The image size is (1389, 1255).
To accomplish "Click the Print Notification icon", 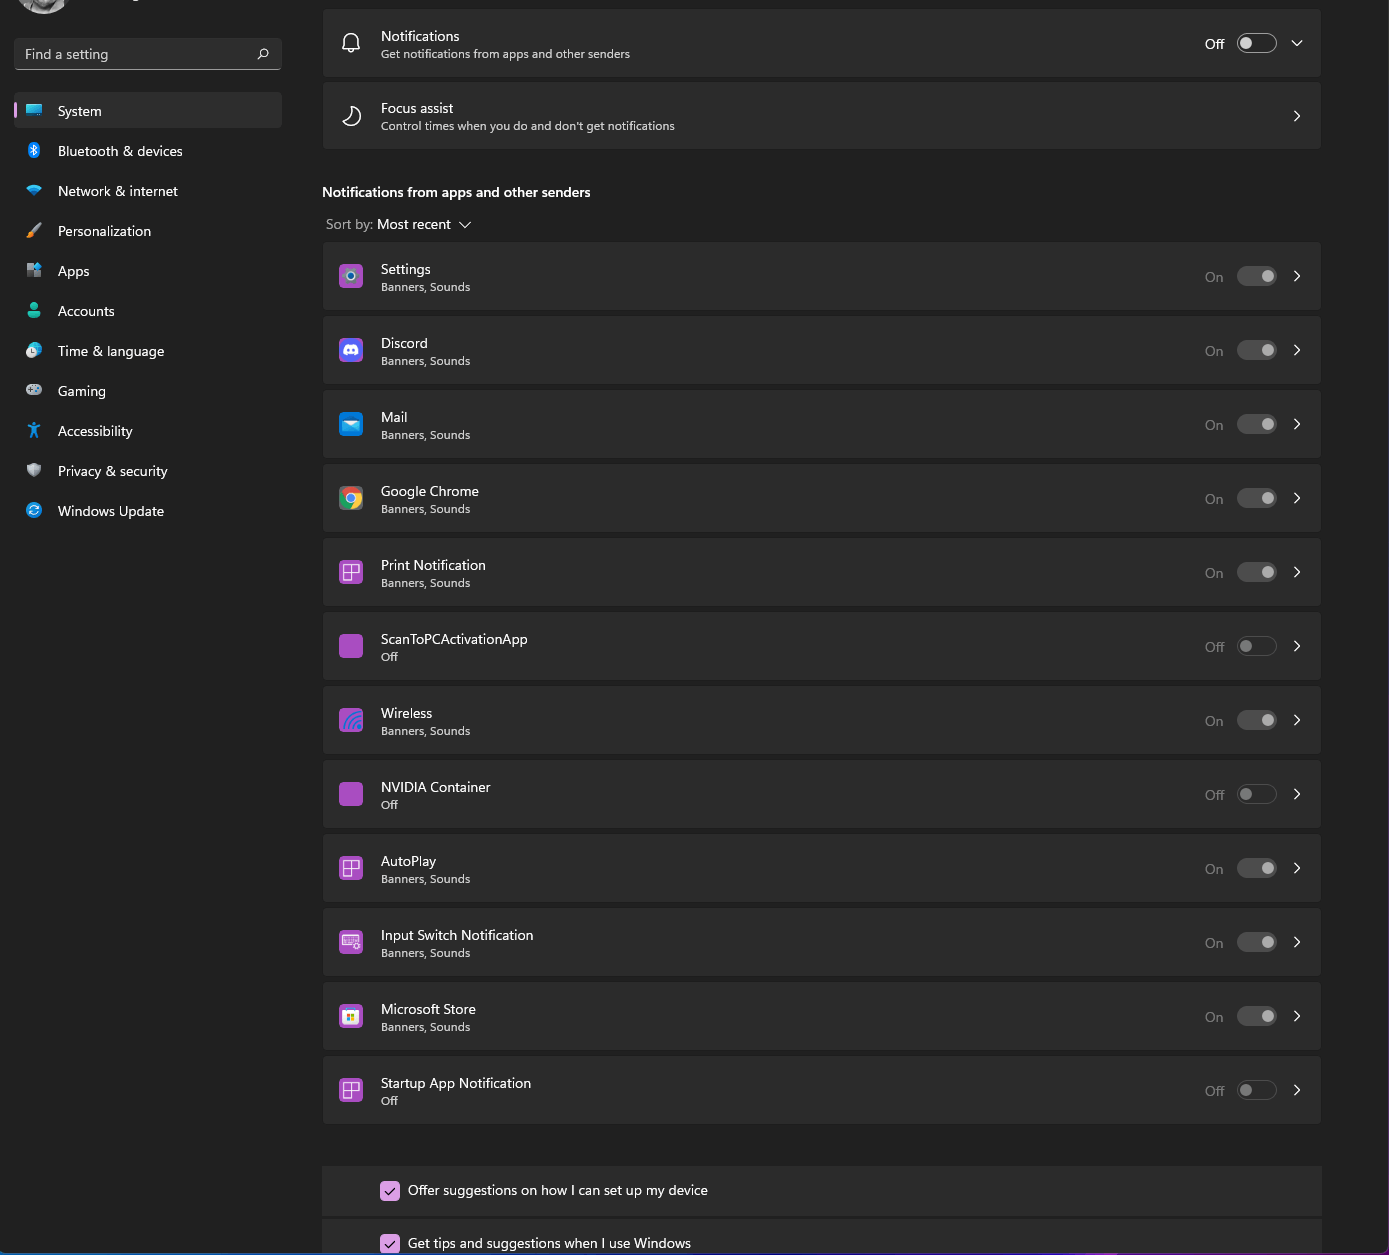I will point(351,572).
